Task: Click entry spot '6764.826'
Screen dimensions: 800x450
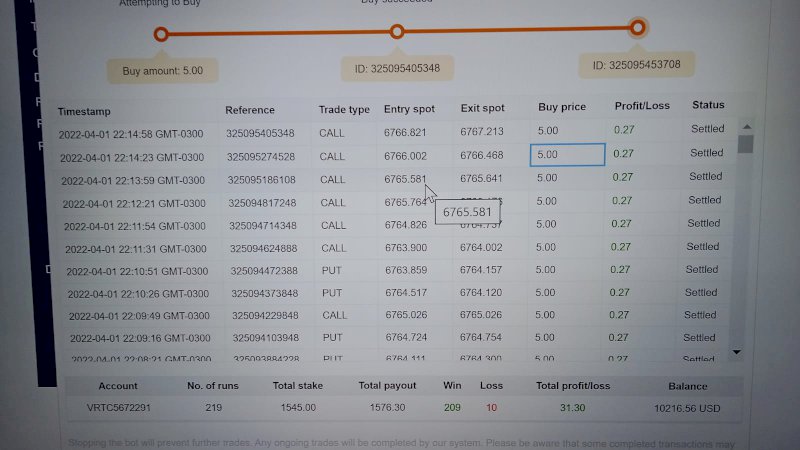Action: click(x=406, y=225)
